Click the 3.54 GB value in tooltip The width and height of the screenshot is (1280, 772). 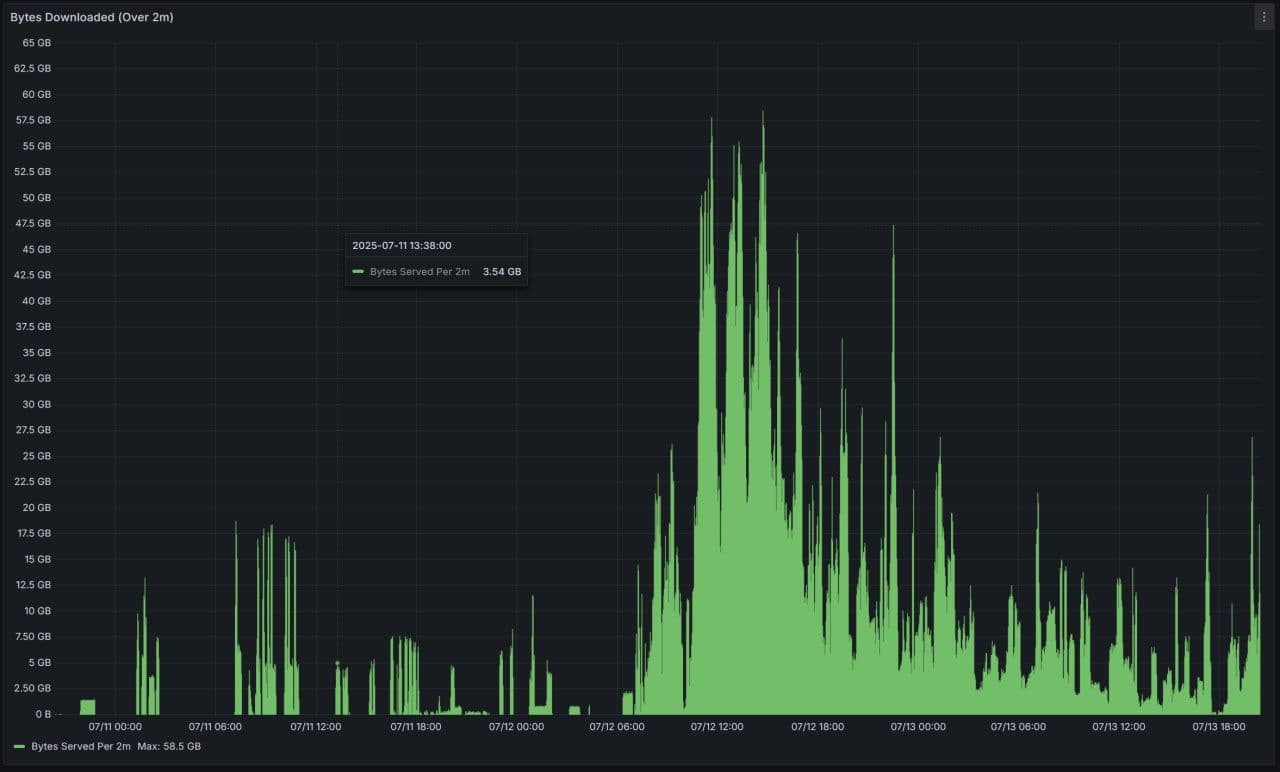[x=502, y=272]
